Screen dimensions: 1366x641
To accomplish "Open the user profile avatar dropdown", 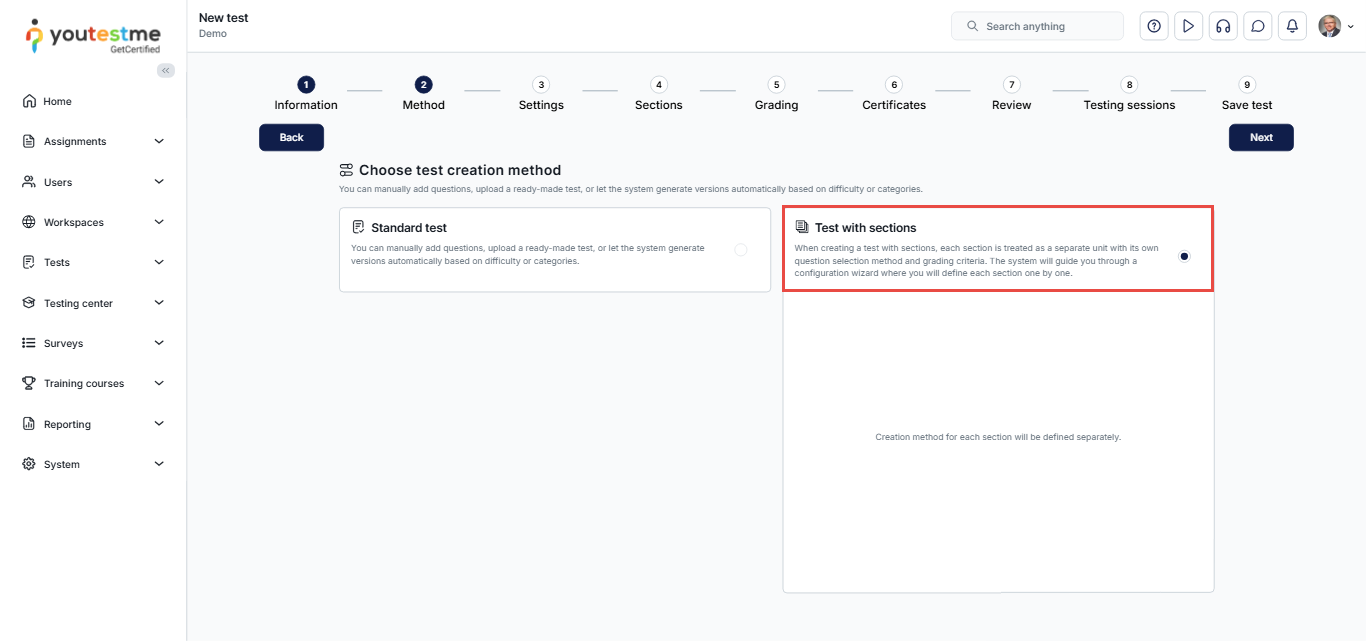I will pos(1335,26).
